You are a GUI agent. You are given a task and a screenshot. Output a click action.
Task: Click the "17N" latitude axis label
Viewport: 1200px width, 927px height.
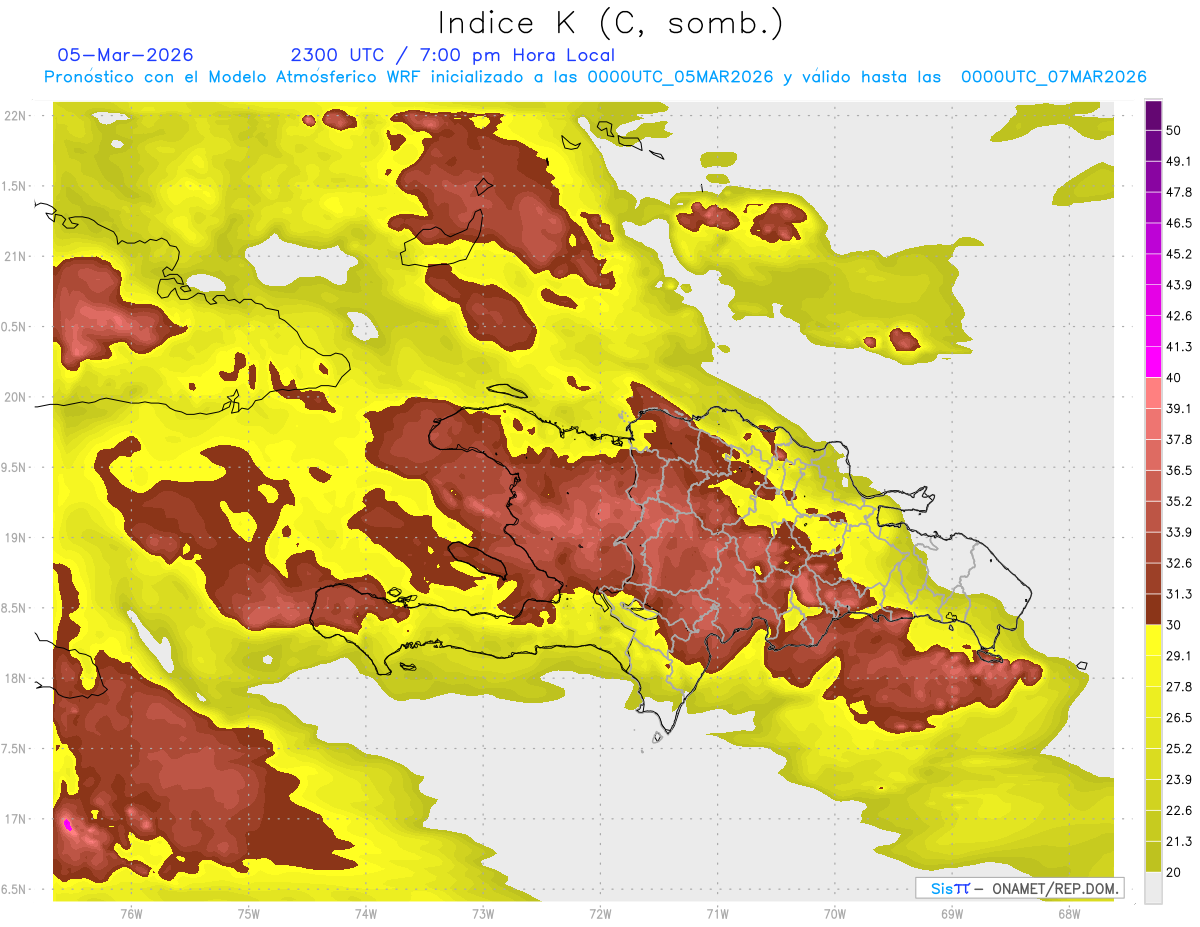point(15,819)
